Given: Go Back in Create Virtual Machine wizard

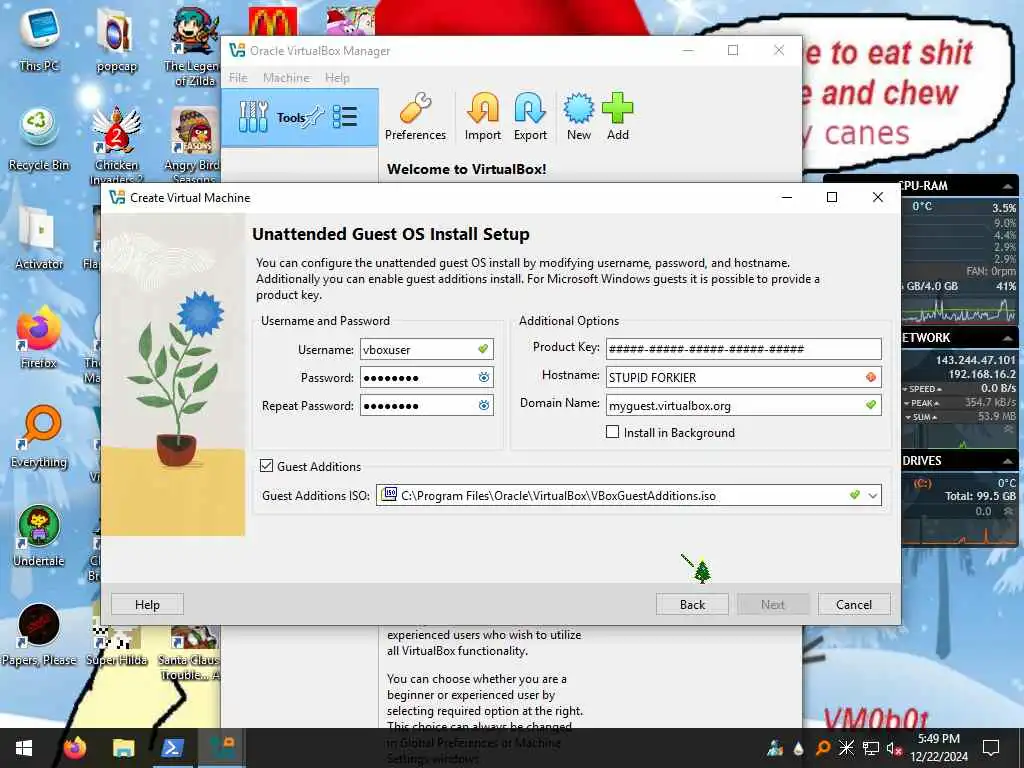Looking at the screenshot, I should pyautogui.click(x=692, y=605).
